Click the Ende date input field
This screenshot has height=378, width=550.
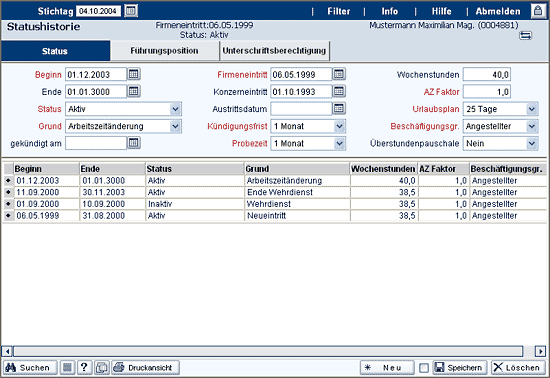pos(96,92)
